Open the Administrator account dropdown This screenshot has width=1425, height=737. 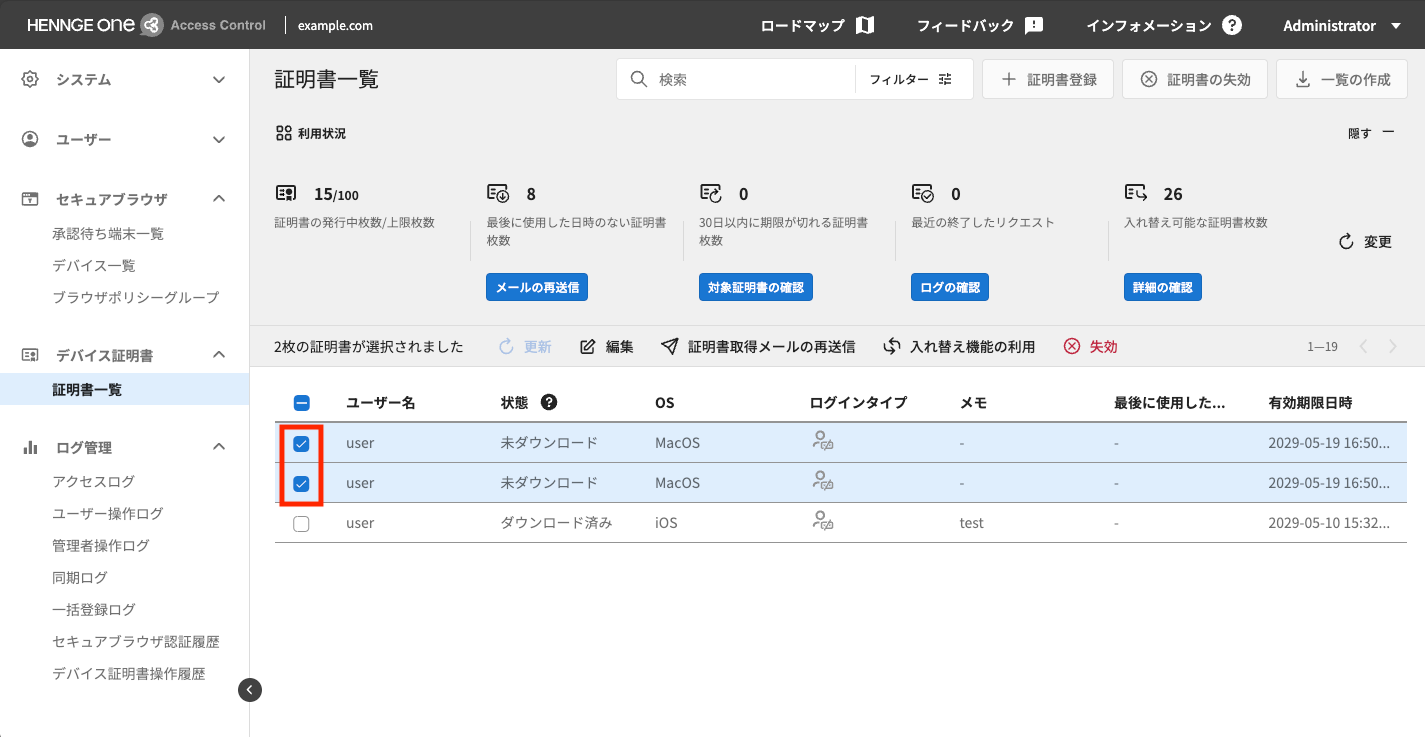(1342, 26)
